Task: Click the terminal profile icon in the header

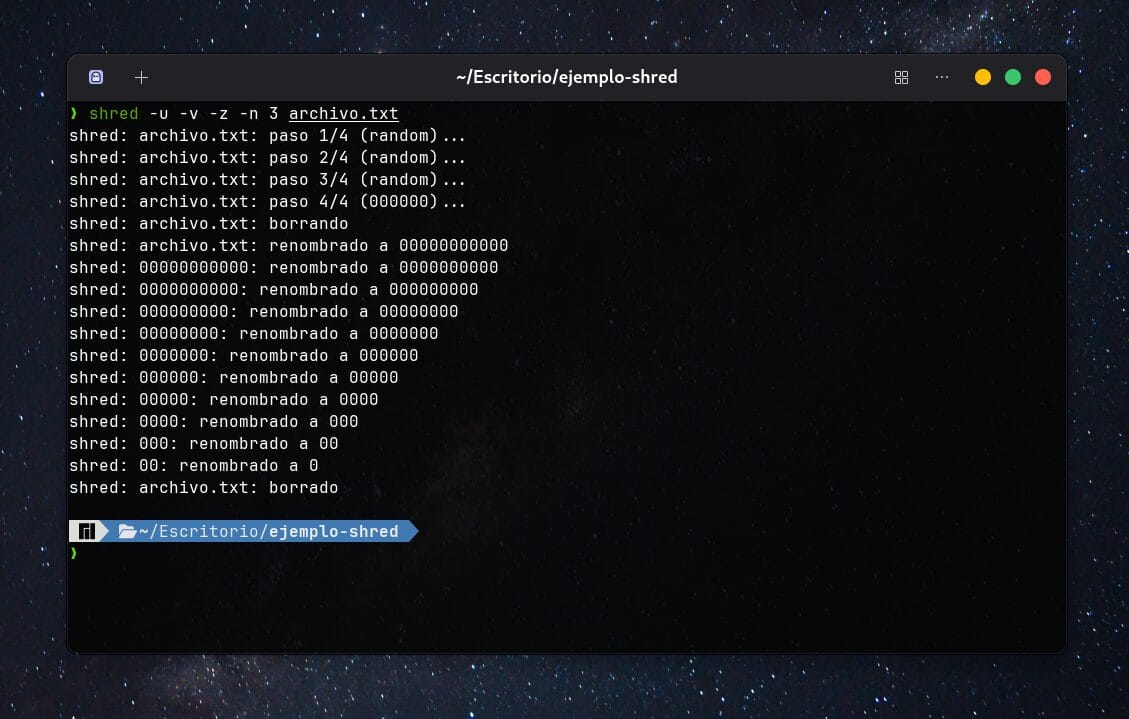Action: [96, 77]
